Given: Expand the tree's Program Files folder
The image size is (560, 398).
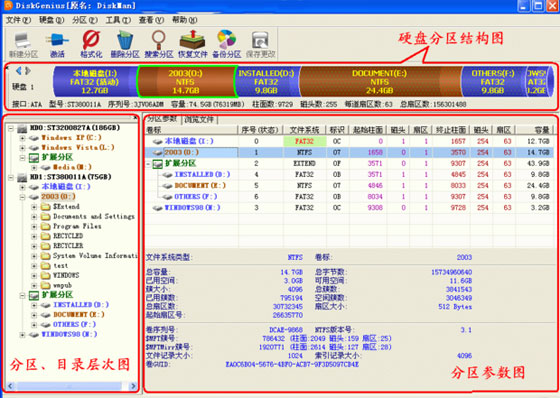Looking at the screenshot, I should (34, 227).
